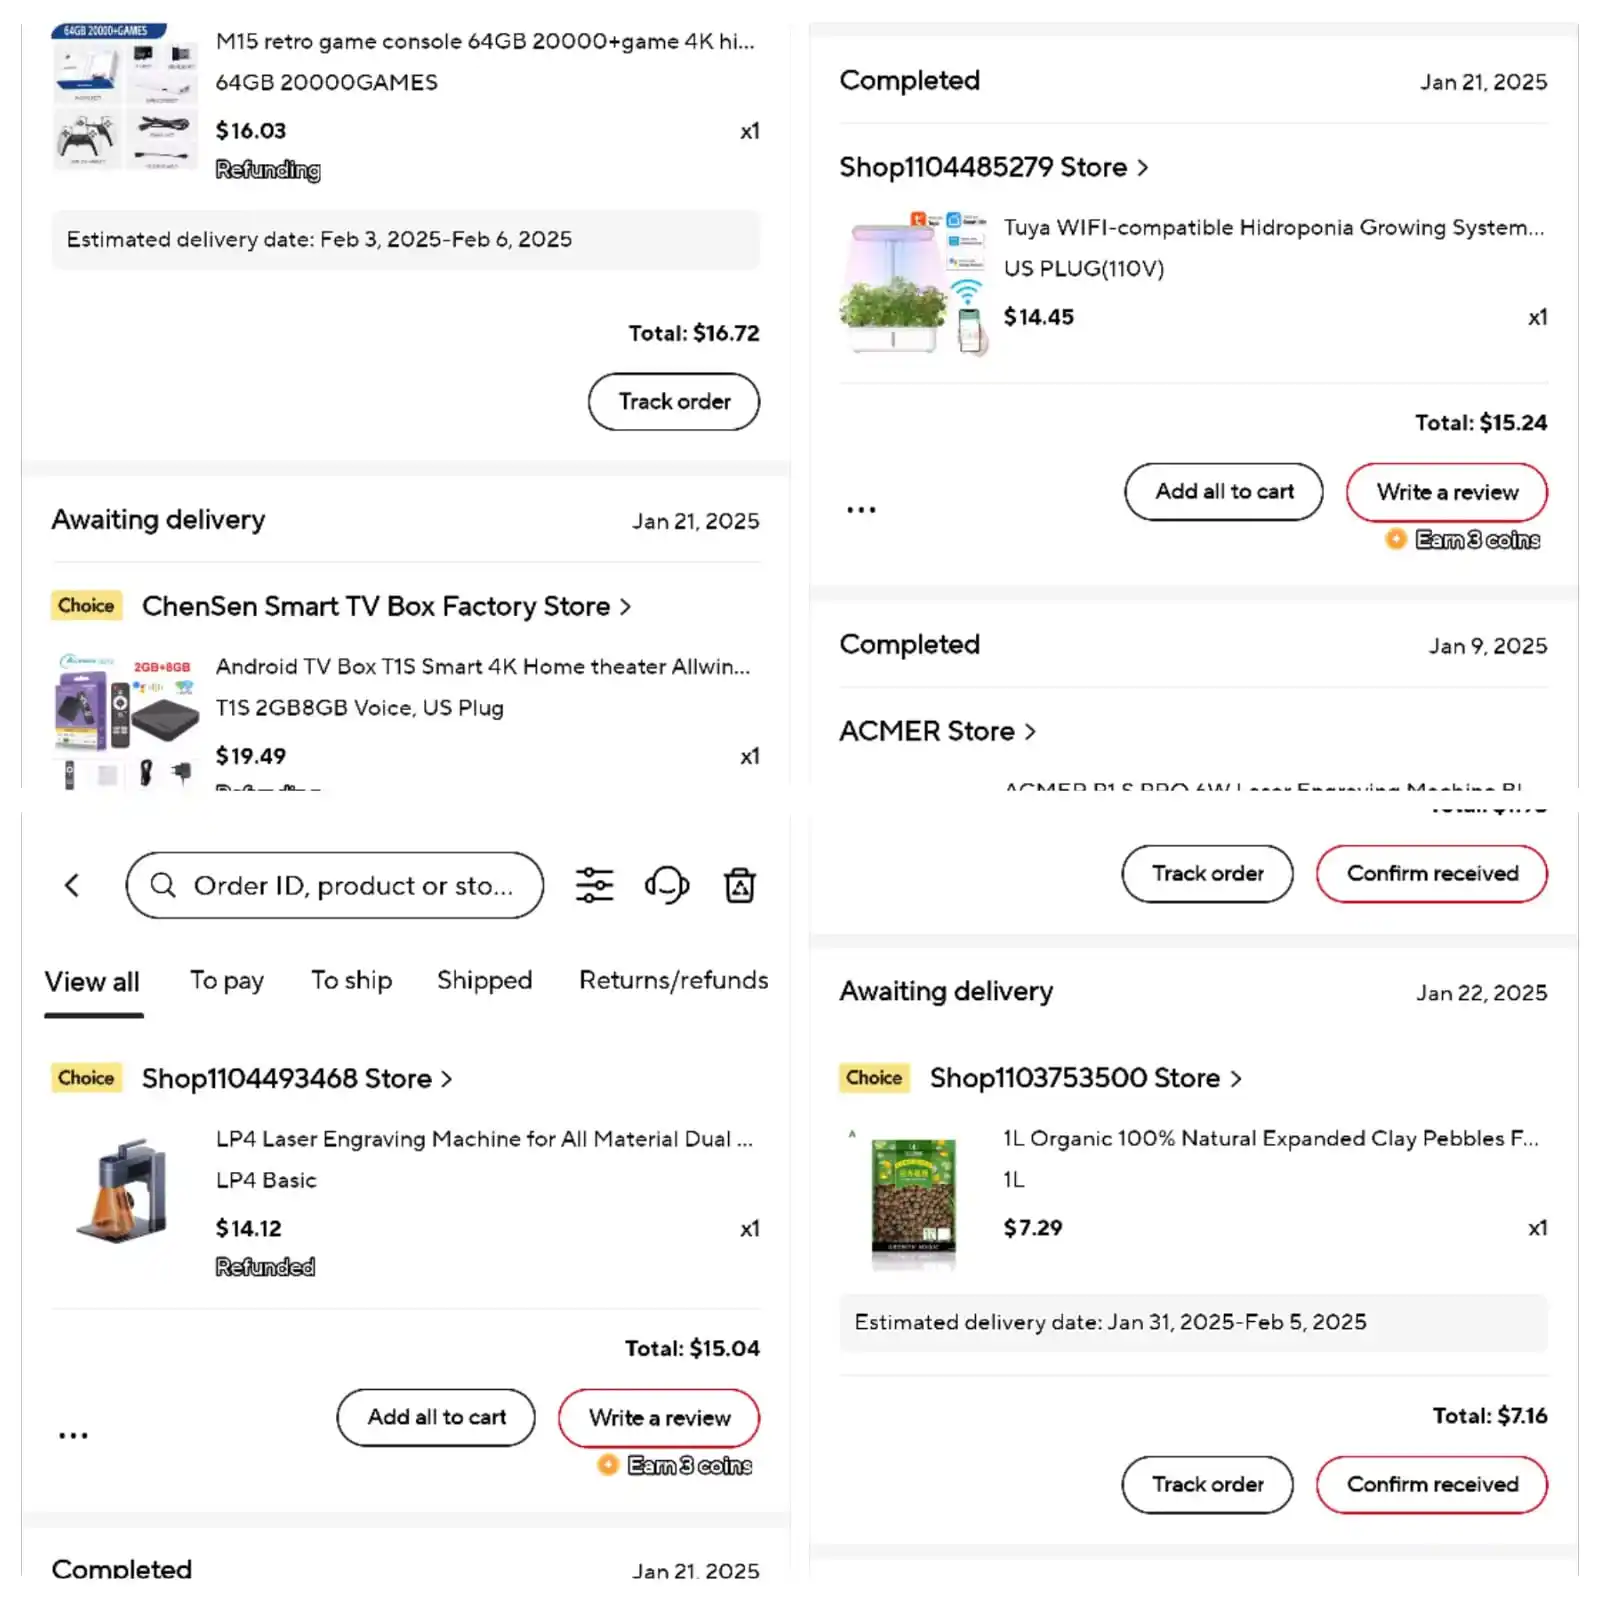1600x1600 pixels.
Task: Open the deleted orders trash icon
Action: click(x=740, y=885)
